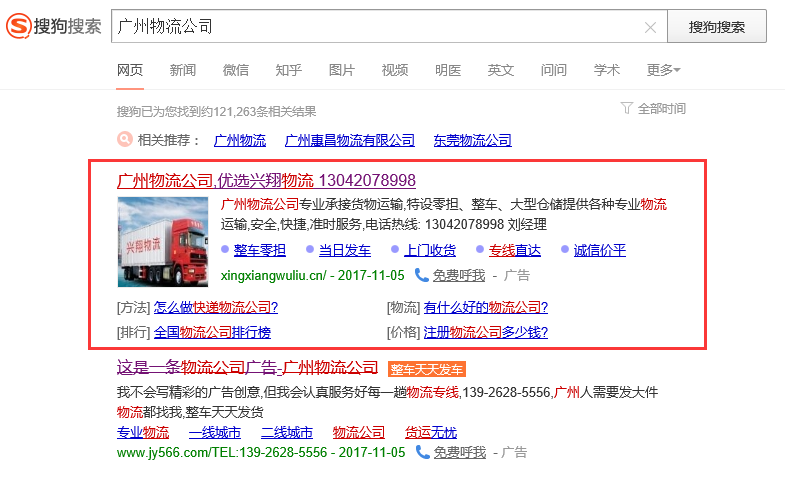Clear the search box with X icon
Screen dimensions: 785x488
[650, 27]
